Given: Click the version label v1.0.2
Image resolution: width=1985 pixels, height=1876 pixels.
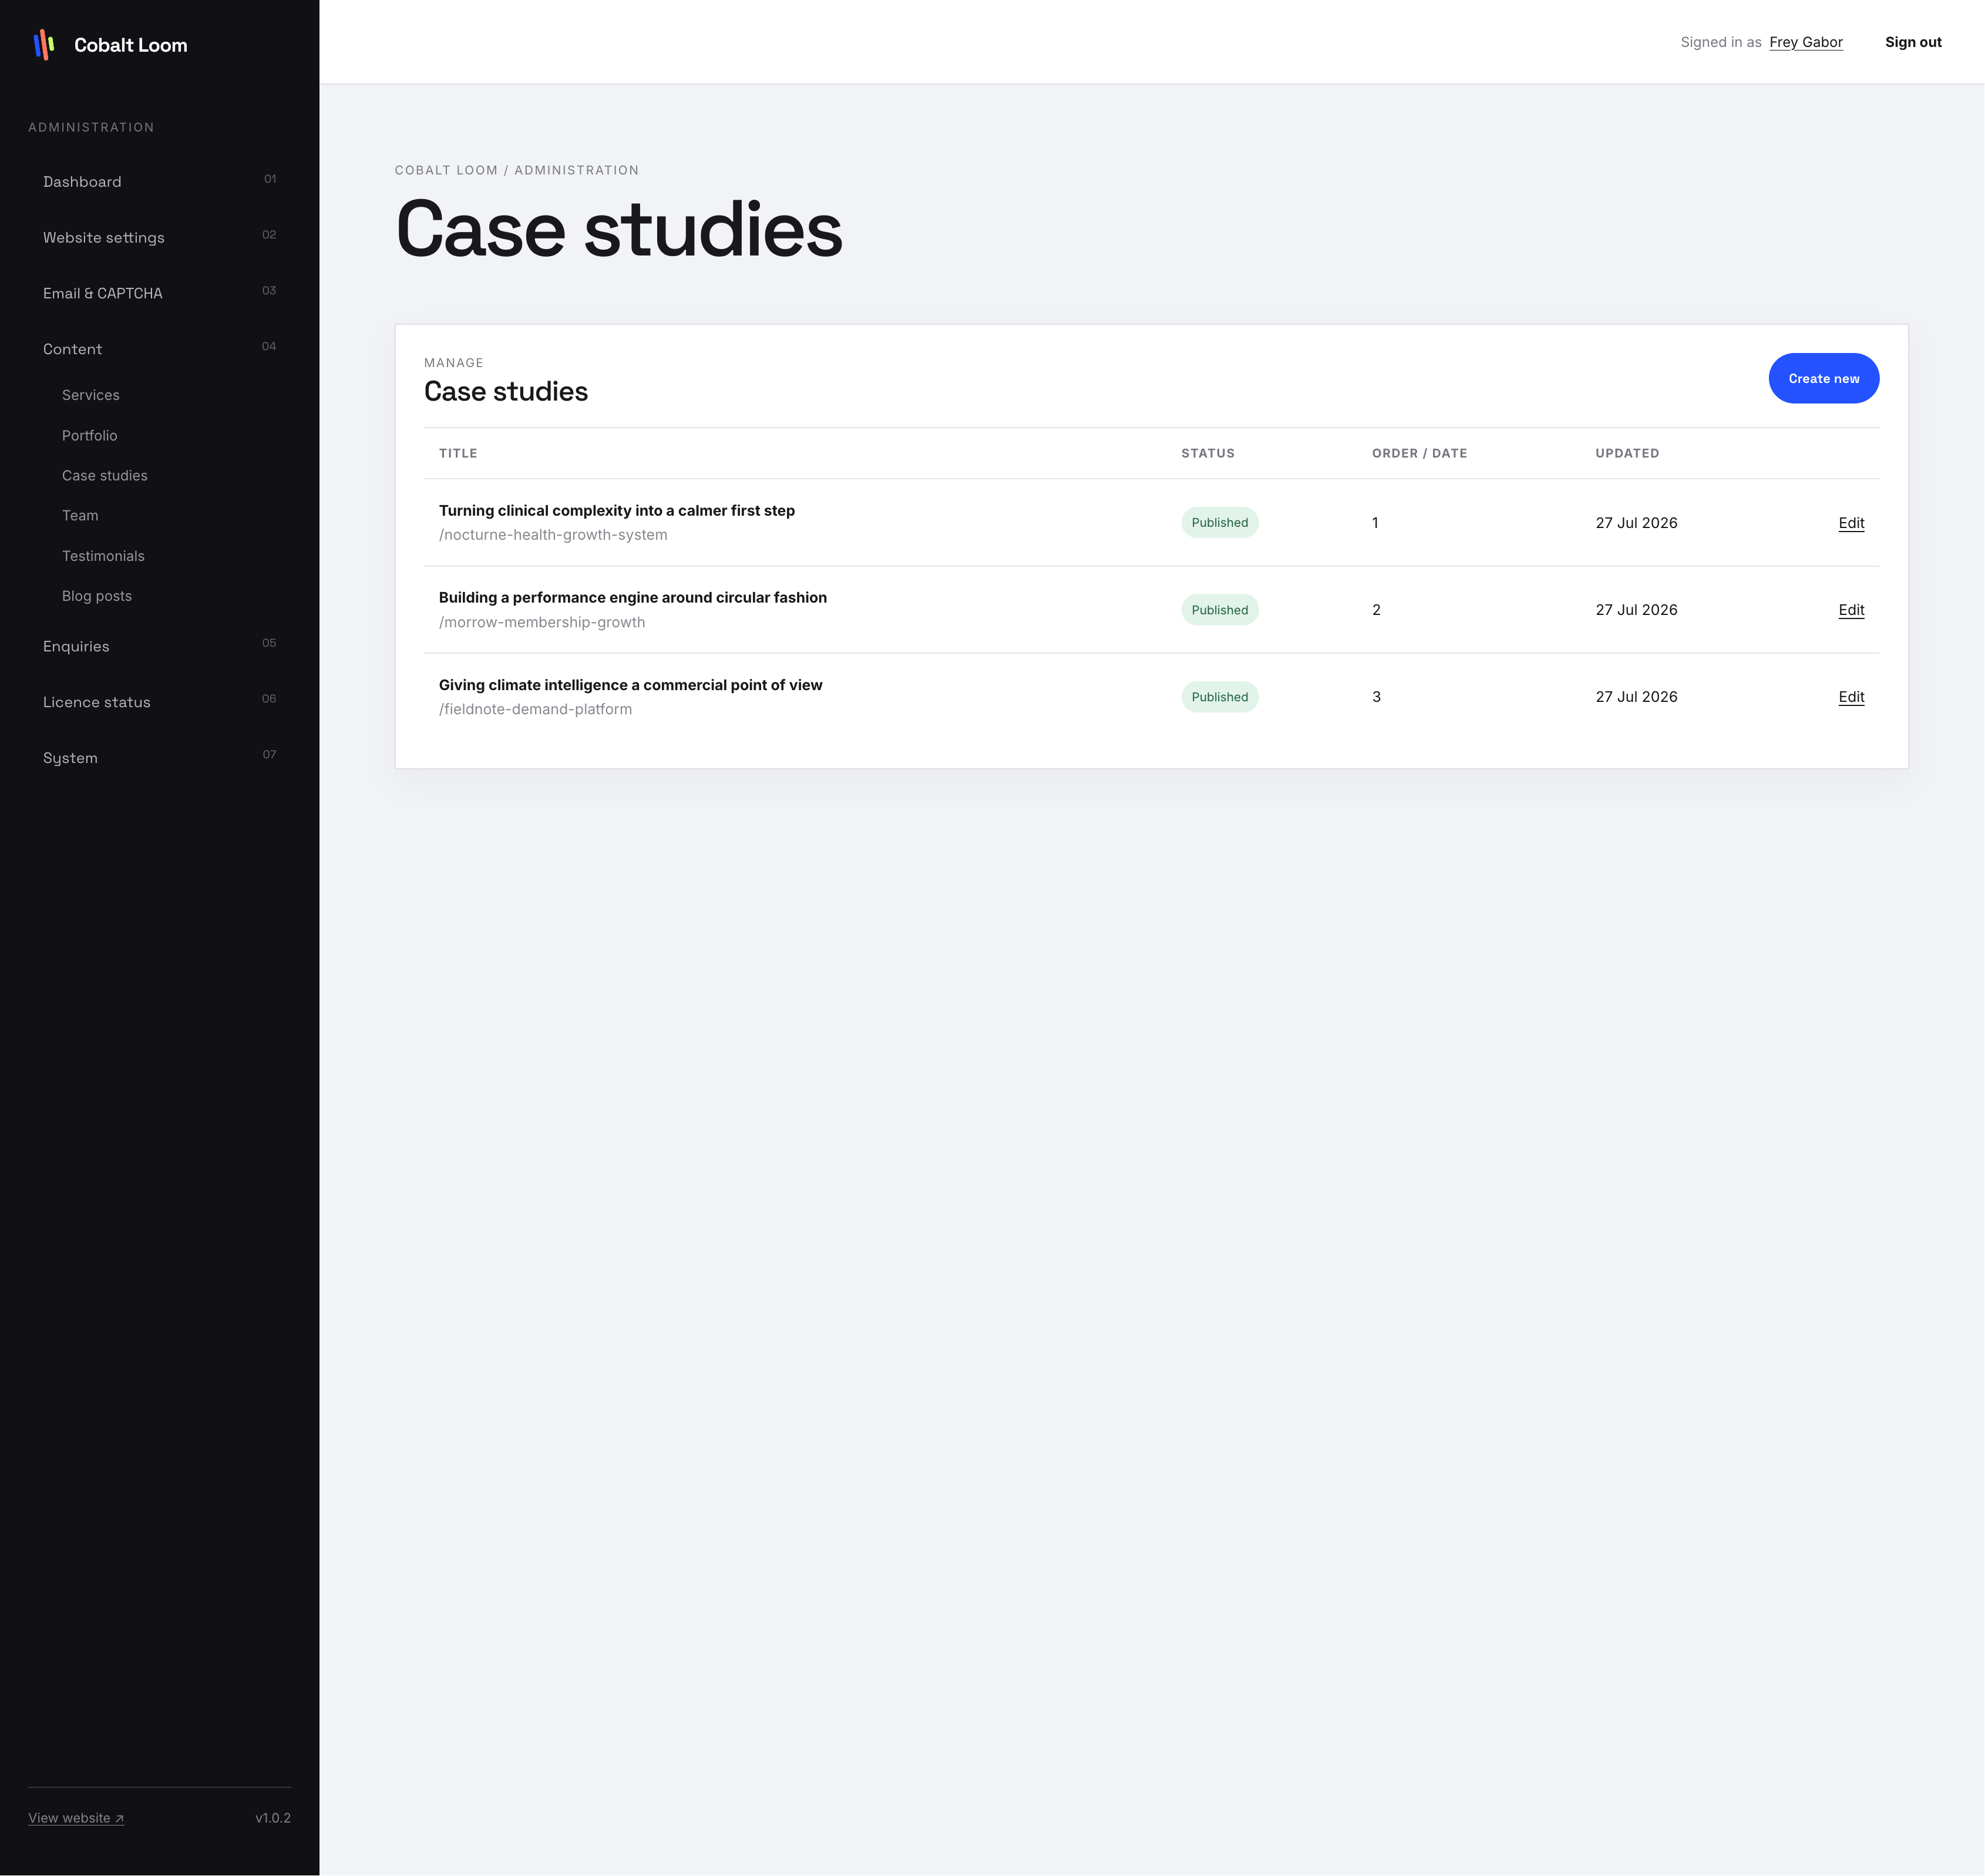Looking at the screenshot, I should (x=273, y=1818).
